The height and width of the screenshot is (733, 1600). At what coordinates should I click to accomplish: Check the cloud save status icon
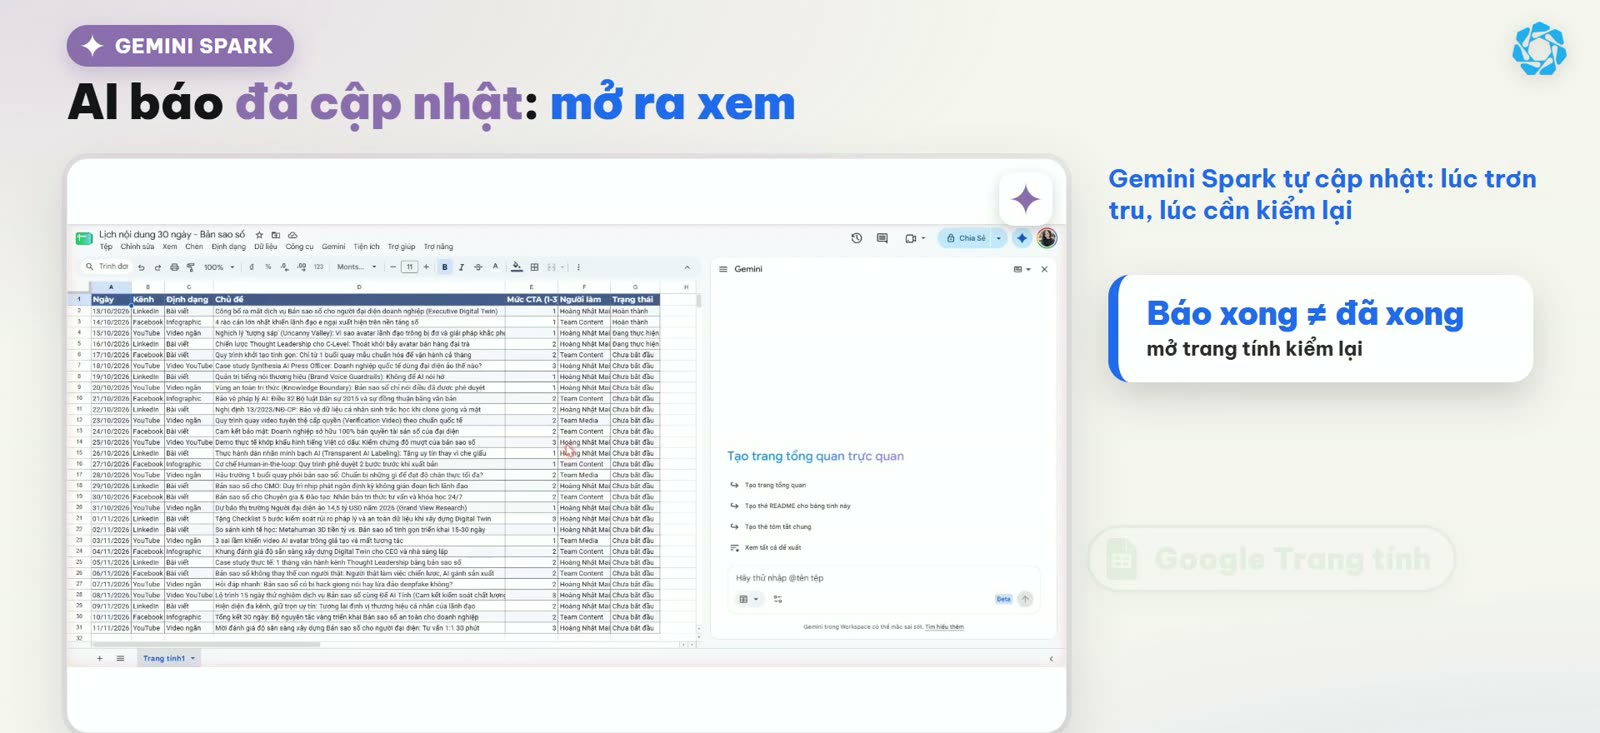(x=292, y=235)
